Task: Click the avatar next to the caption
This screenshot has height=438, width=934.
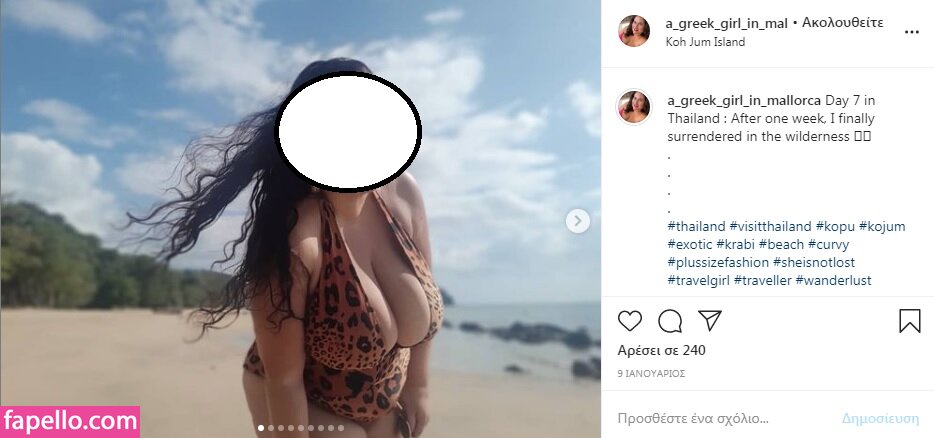Action: (x=634, y=107)
